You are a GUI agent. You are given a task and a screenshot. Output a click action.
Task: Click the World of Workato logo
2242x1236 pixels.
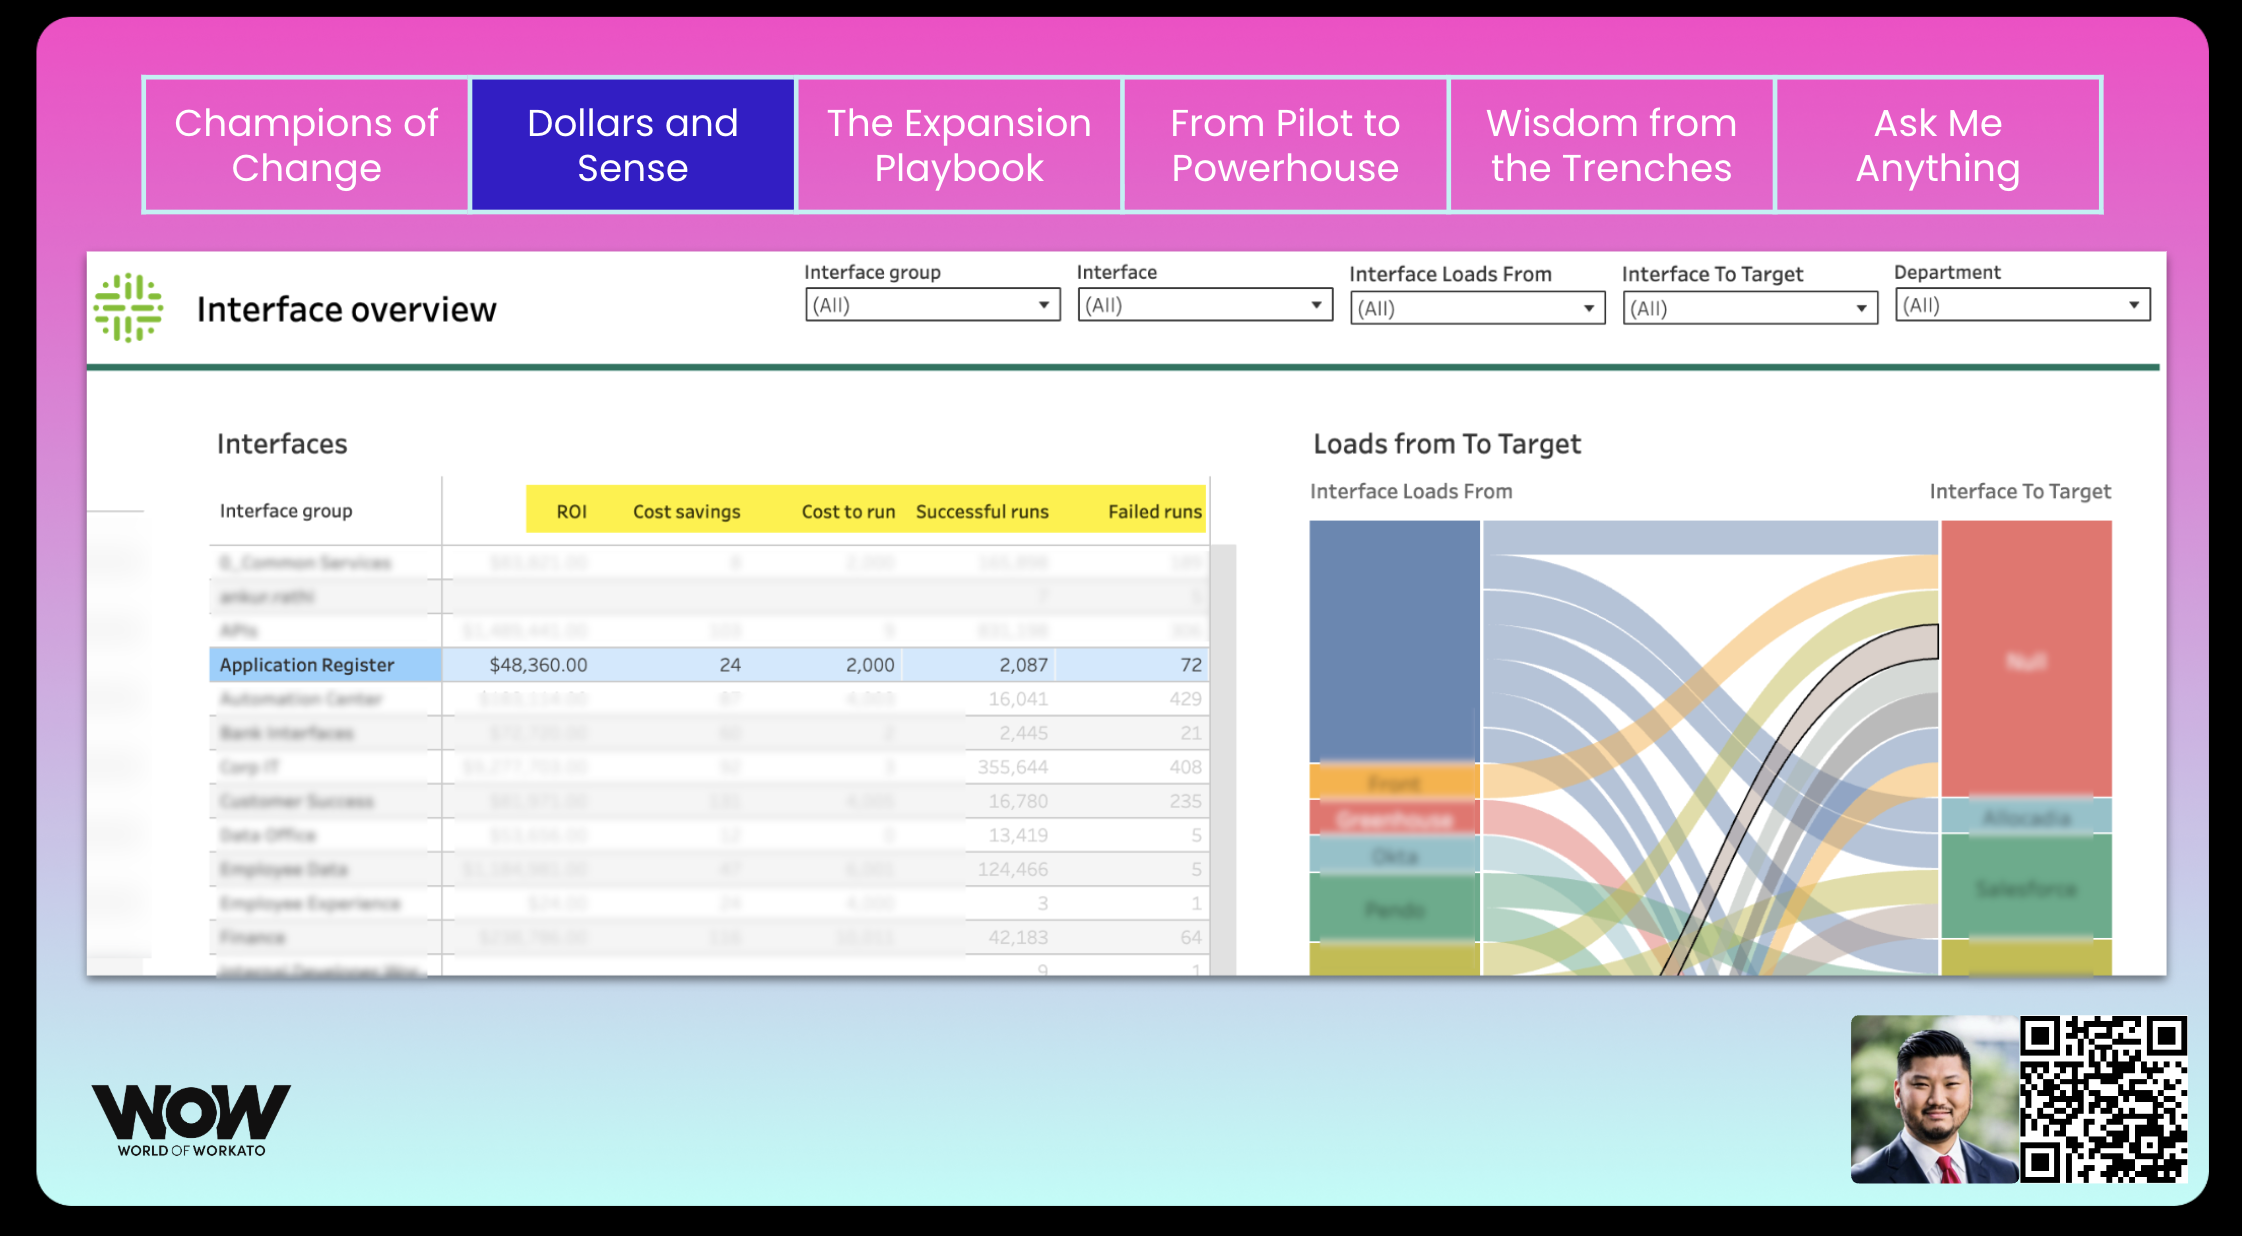point(191,1120)
